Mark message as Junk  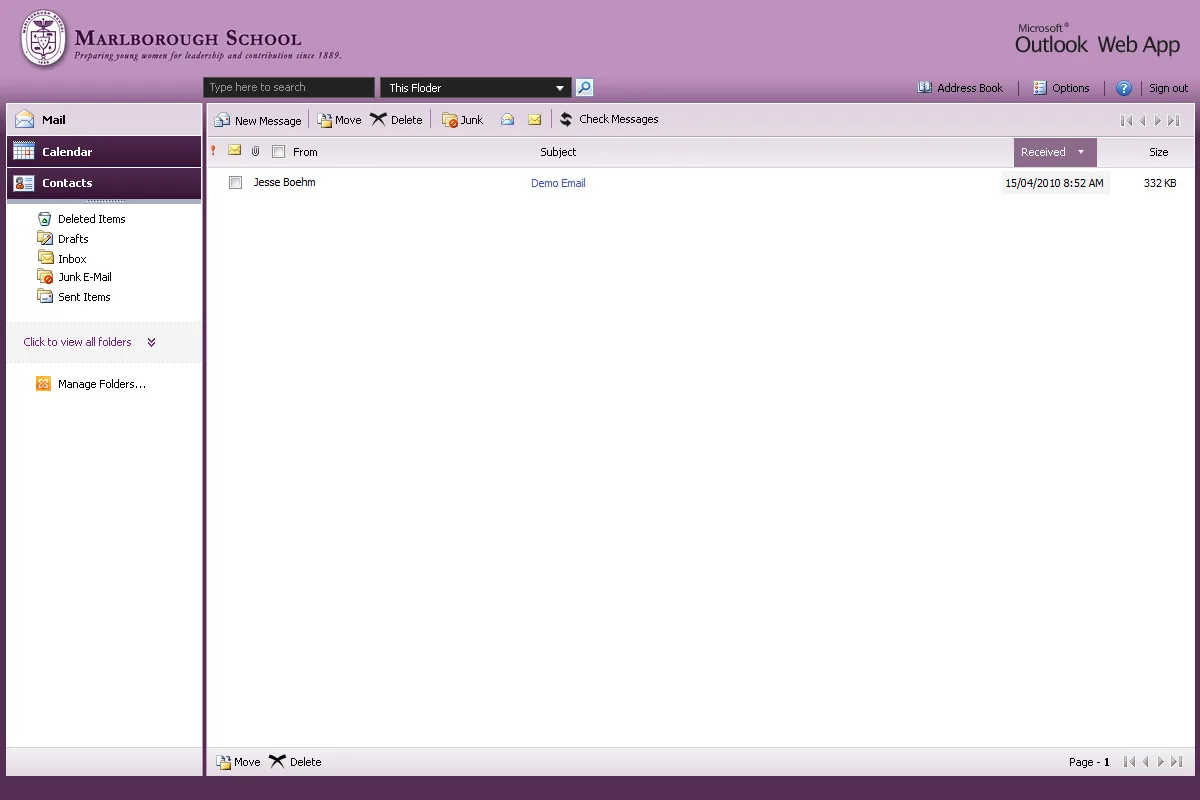(462, 120)
